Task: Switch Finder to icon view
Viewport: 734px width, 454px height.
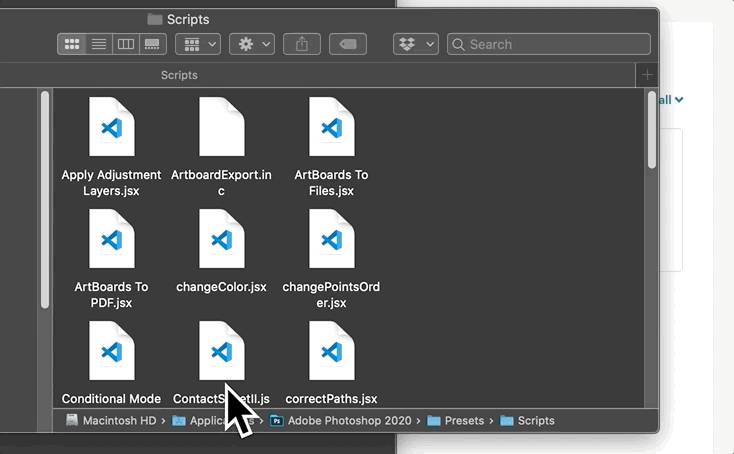Action: (x=72, y=44)
